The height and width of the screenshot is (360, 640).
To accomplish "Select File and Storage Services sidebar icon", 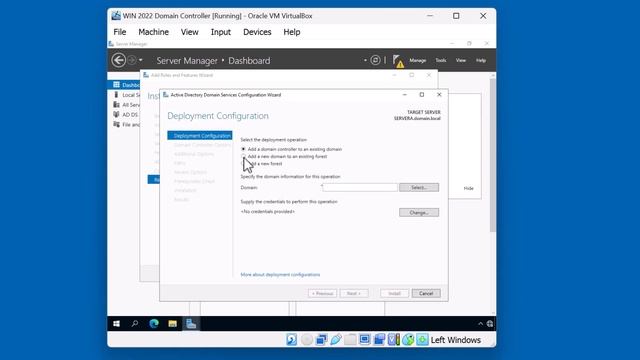I will (x=116, y=124).
